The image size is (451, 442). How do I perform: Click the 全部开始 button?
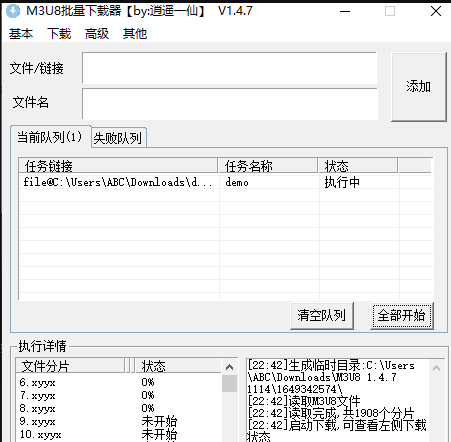pos(402,316)
